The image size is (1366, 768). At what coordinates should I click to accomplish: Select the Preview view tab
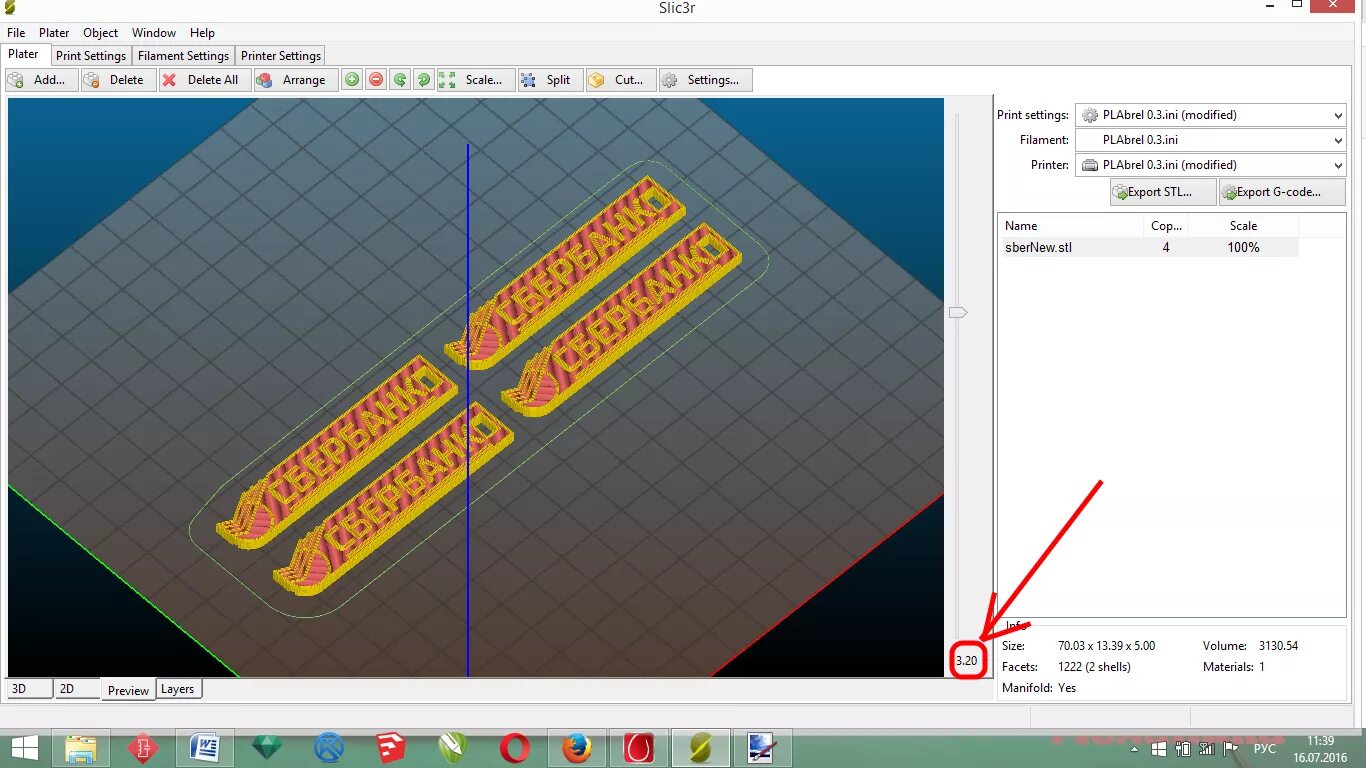pos(128,690)
